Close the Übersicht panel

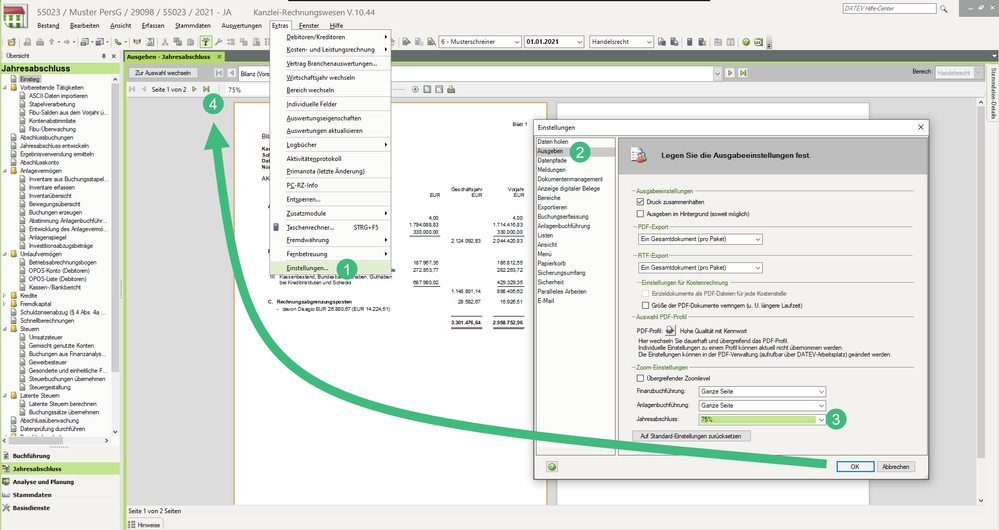[114, 56]
